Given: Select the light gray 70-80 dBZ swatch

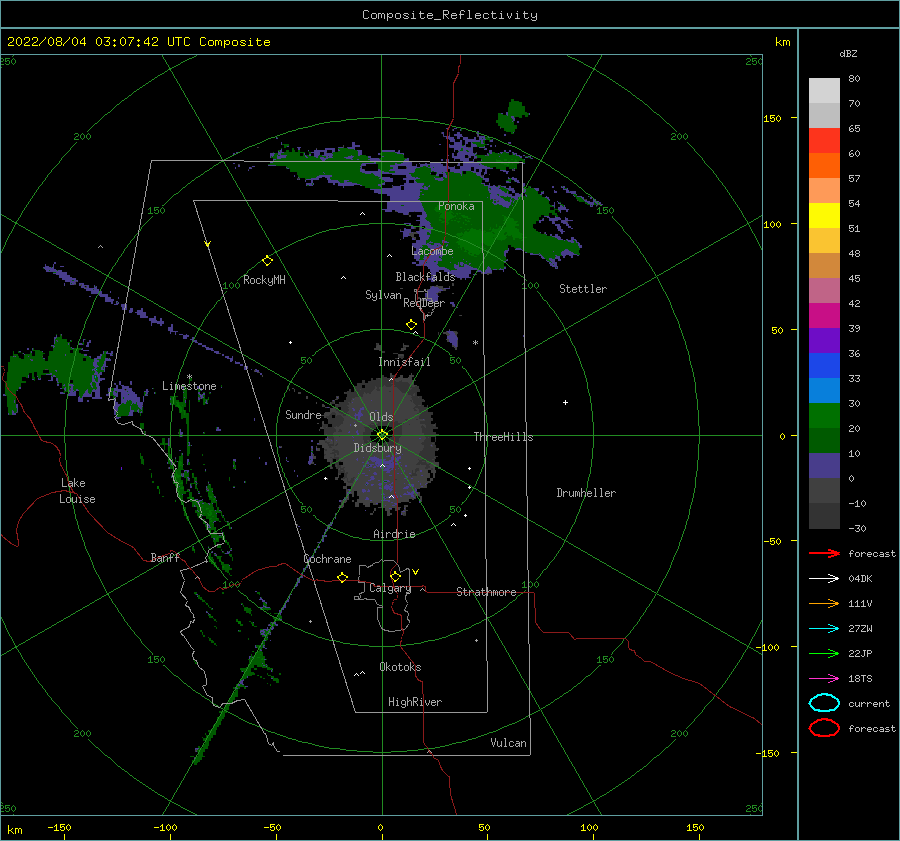Looking at the screenshot, I should point(824,90).
